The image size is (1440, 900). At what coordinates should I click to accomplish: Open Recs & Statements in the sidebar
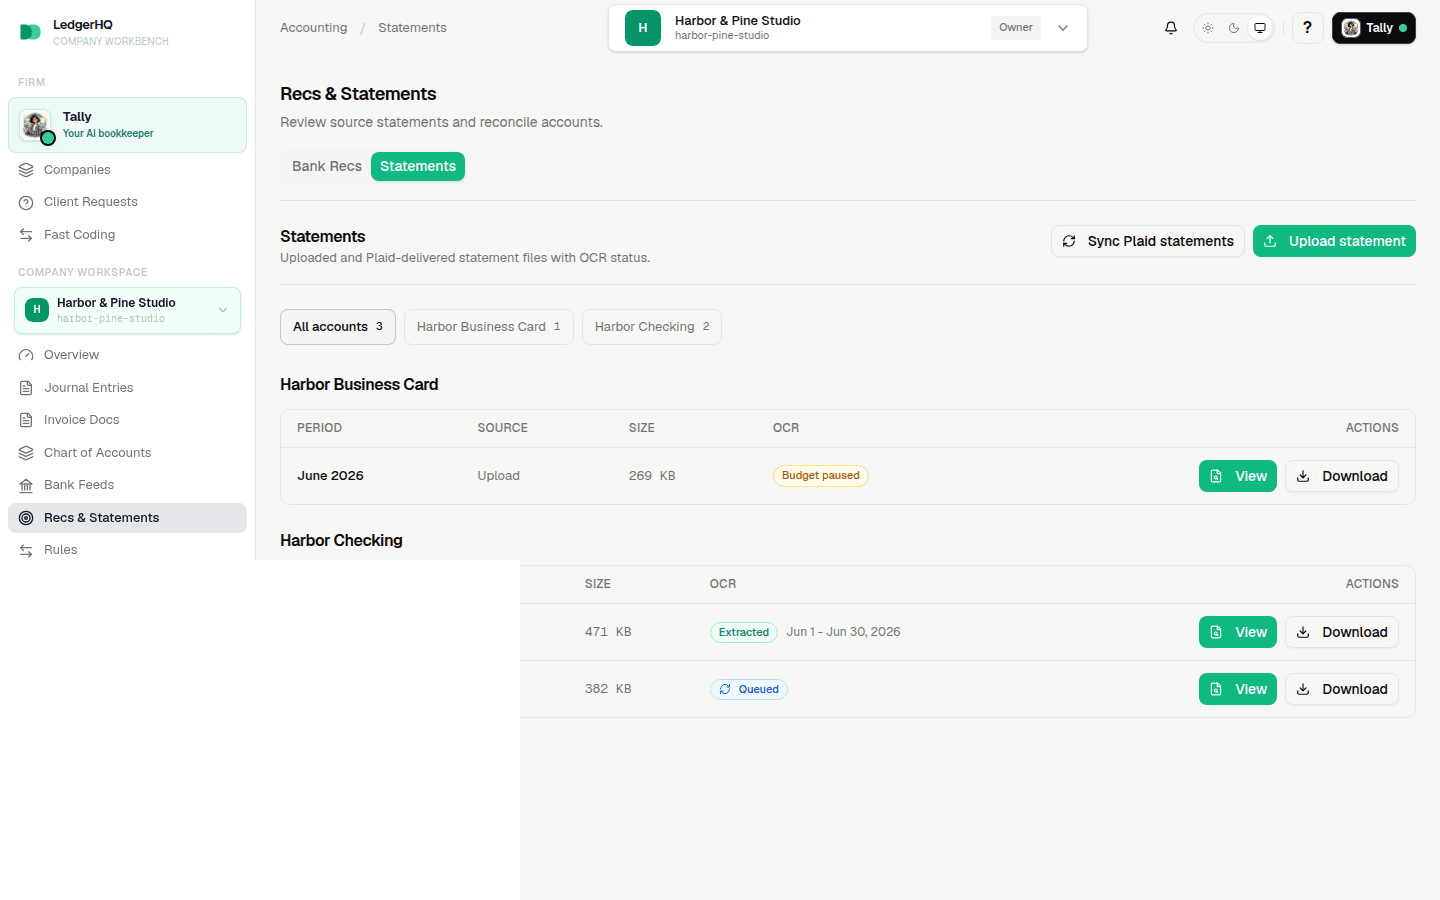click(128, 518)
